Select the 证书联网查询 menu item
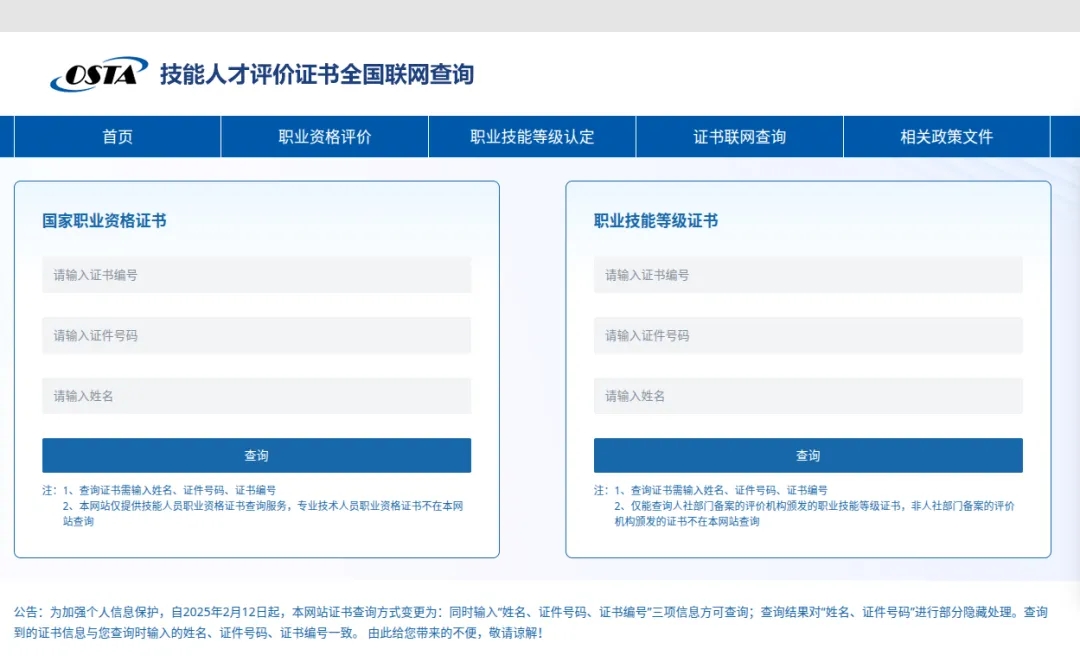This screenshot has width=1080, height=662. point(739,136)
